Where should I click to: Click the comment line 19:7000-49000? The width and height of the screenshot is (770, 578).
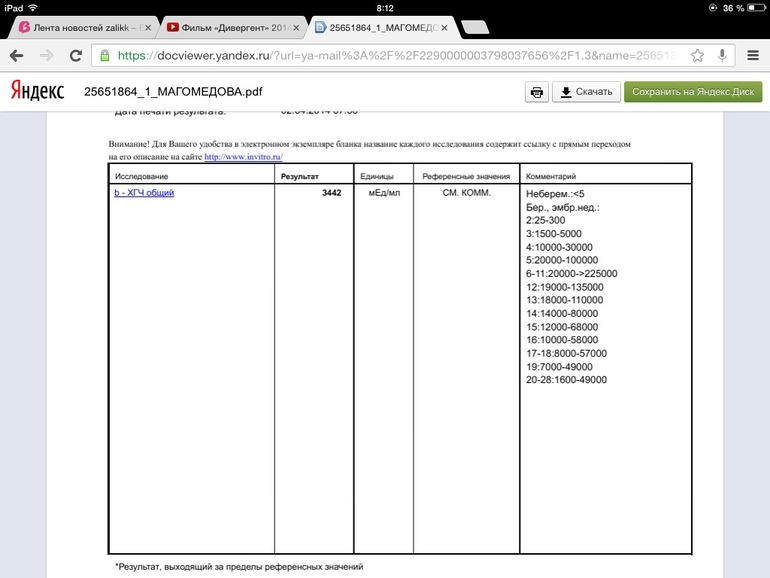pyautogui.click(x=559, y=366)
